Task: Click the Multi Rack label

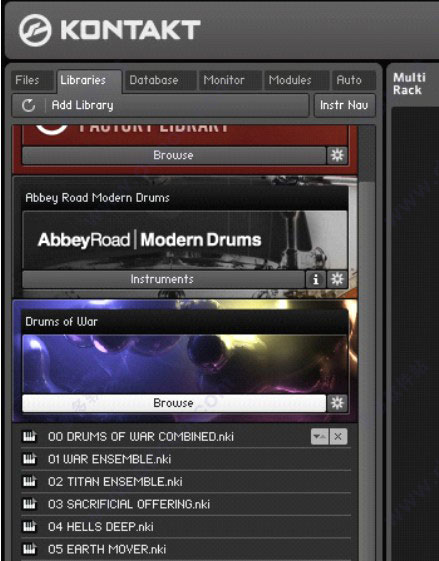Action: pos(409,84)
